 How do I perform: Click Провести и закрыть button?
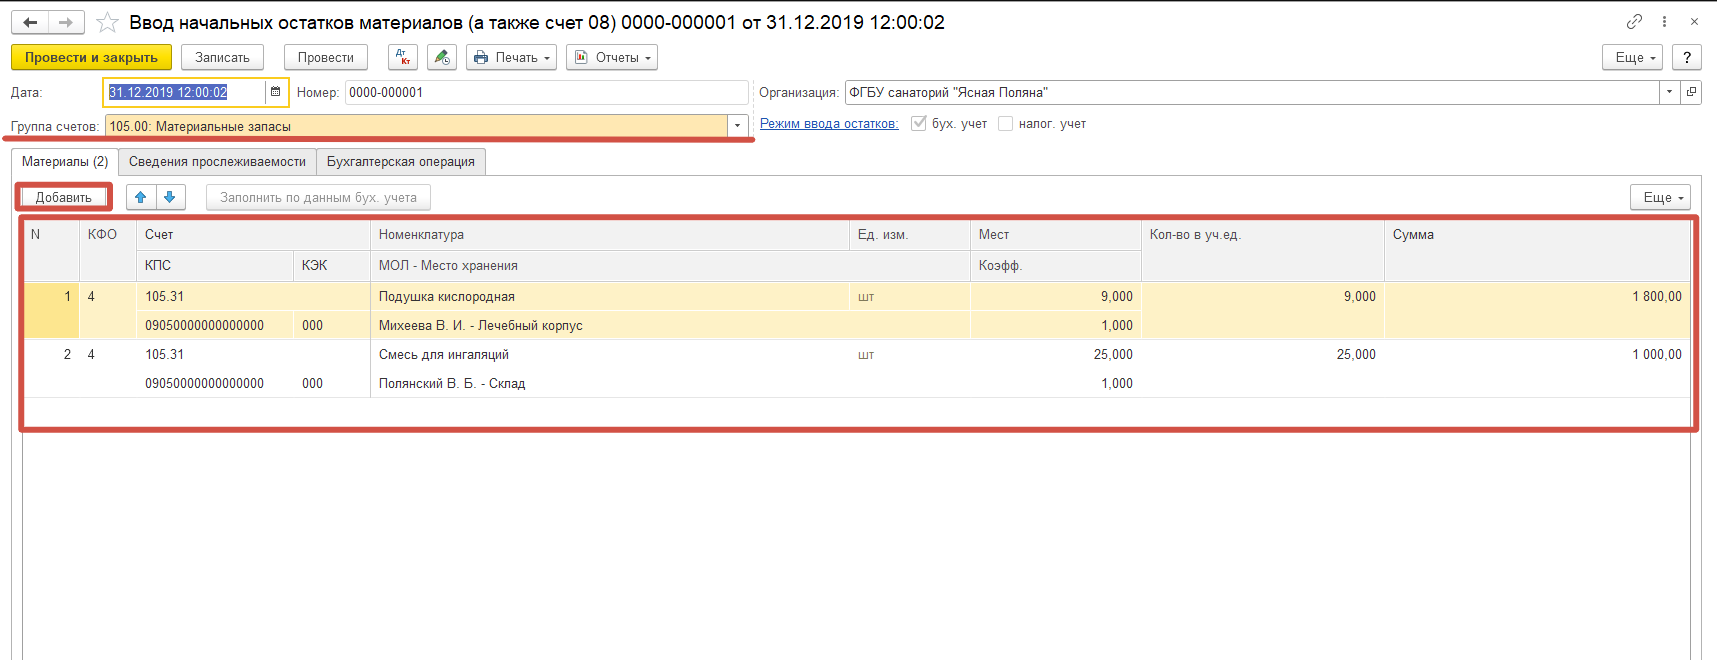point(91,57)
